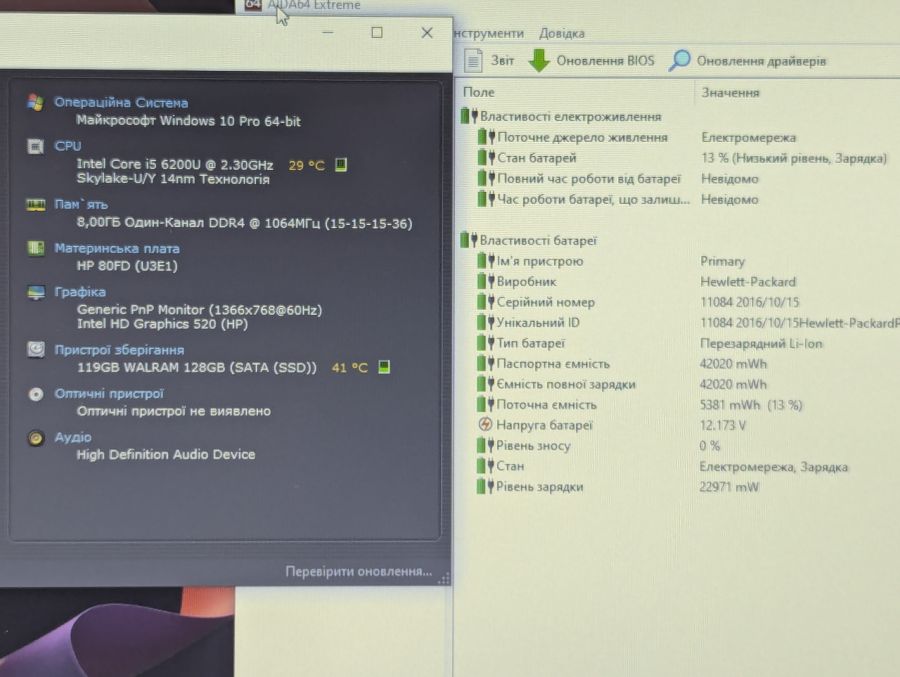Click the drive icon beside Пристрої зберігання
Screen dimensions: 900x677
tap(36, 349)
